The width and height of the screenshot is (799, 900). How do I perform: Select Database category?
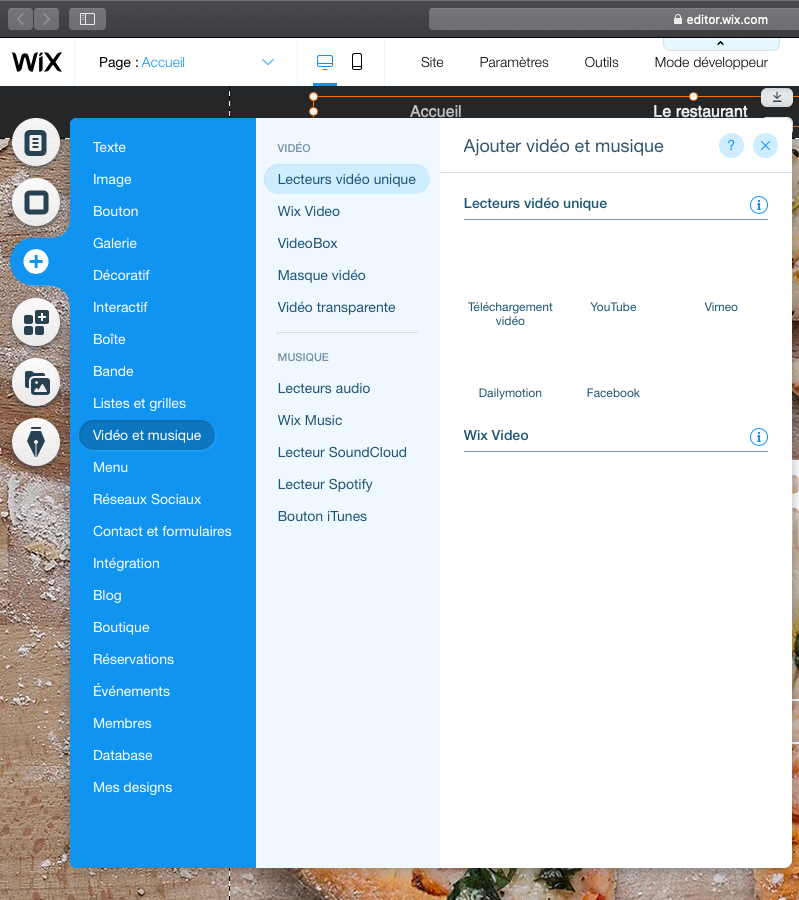click(123, 755)
